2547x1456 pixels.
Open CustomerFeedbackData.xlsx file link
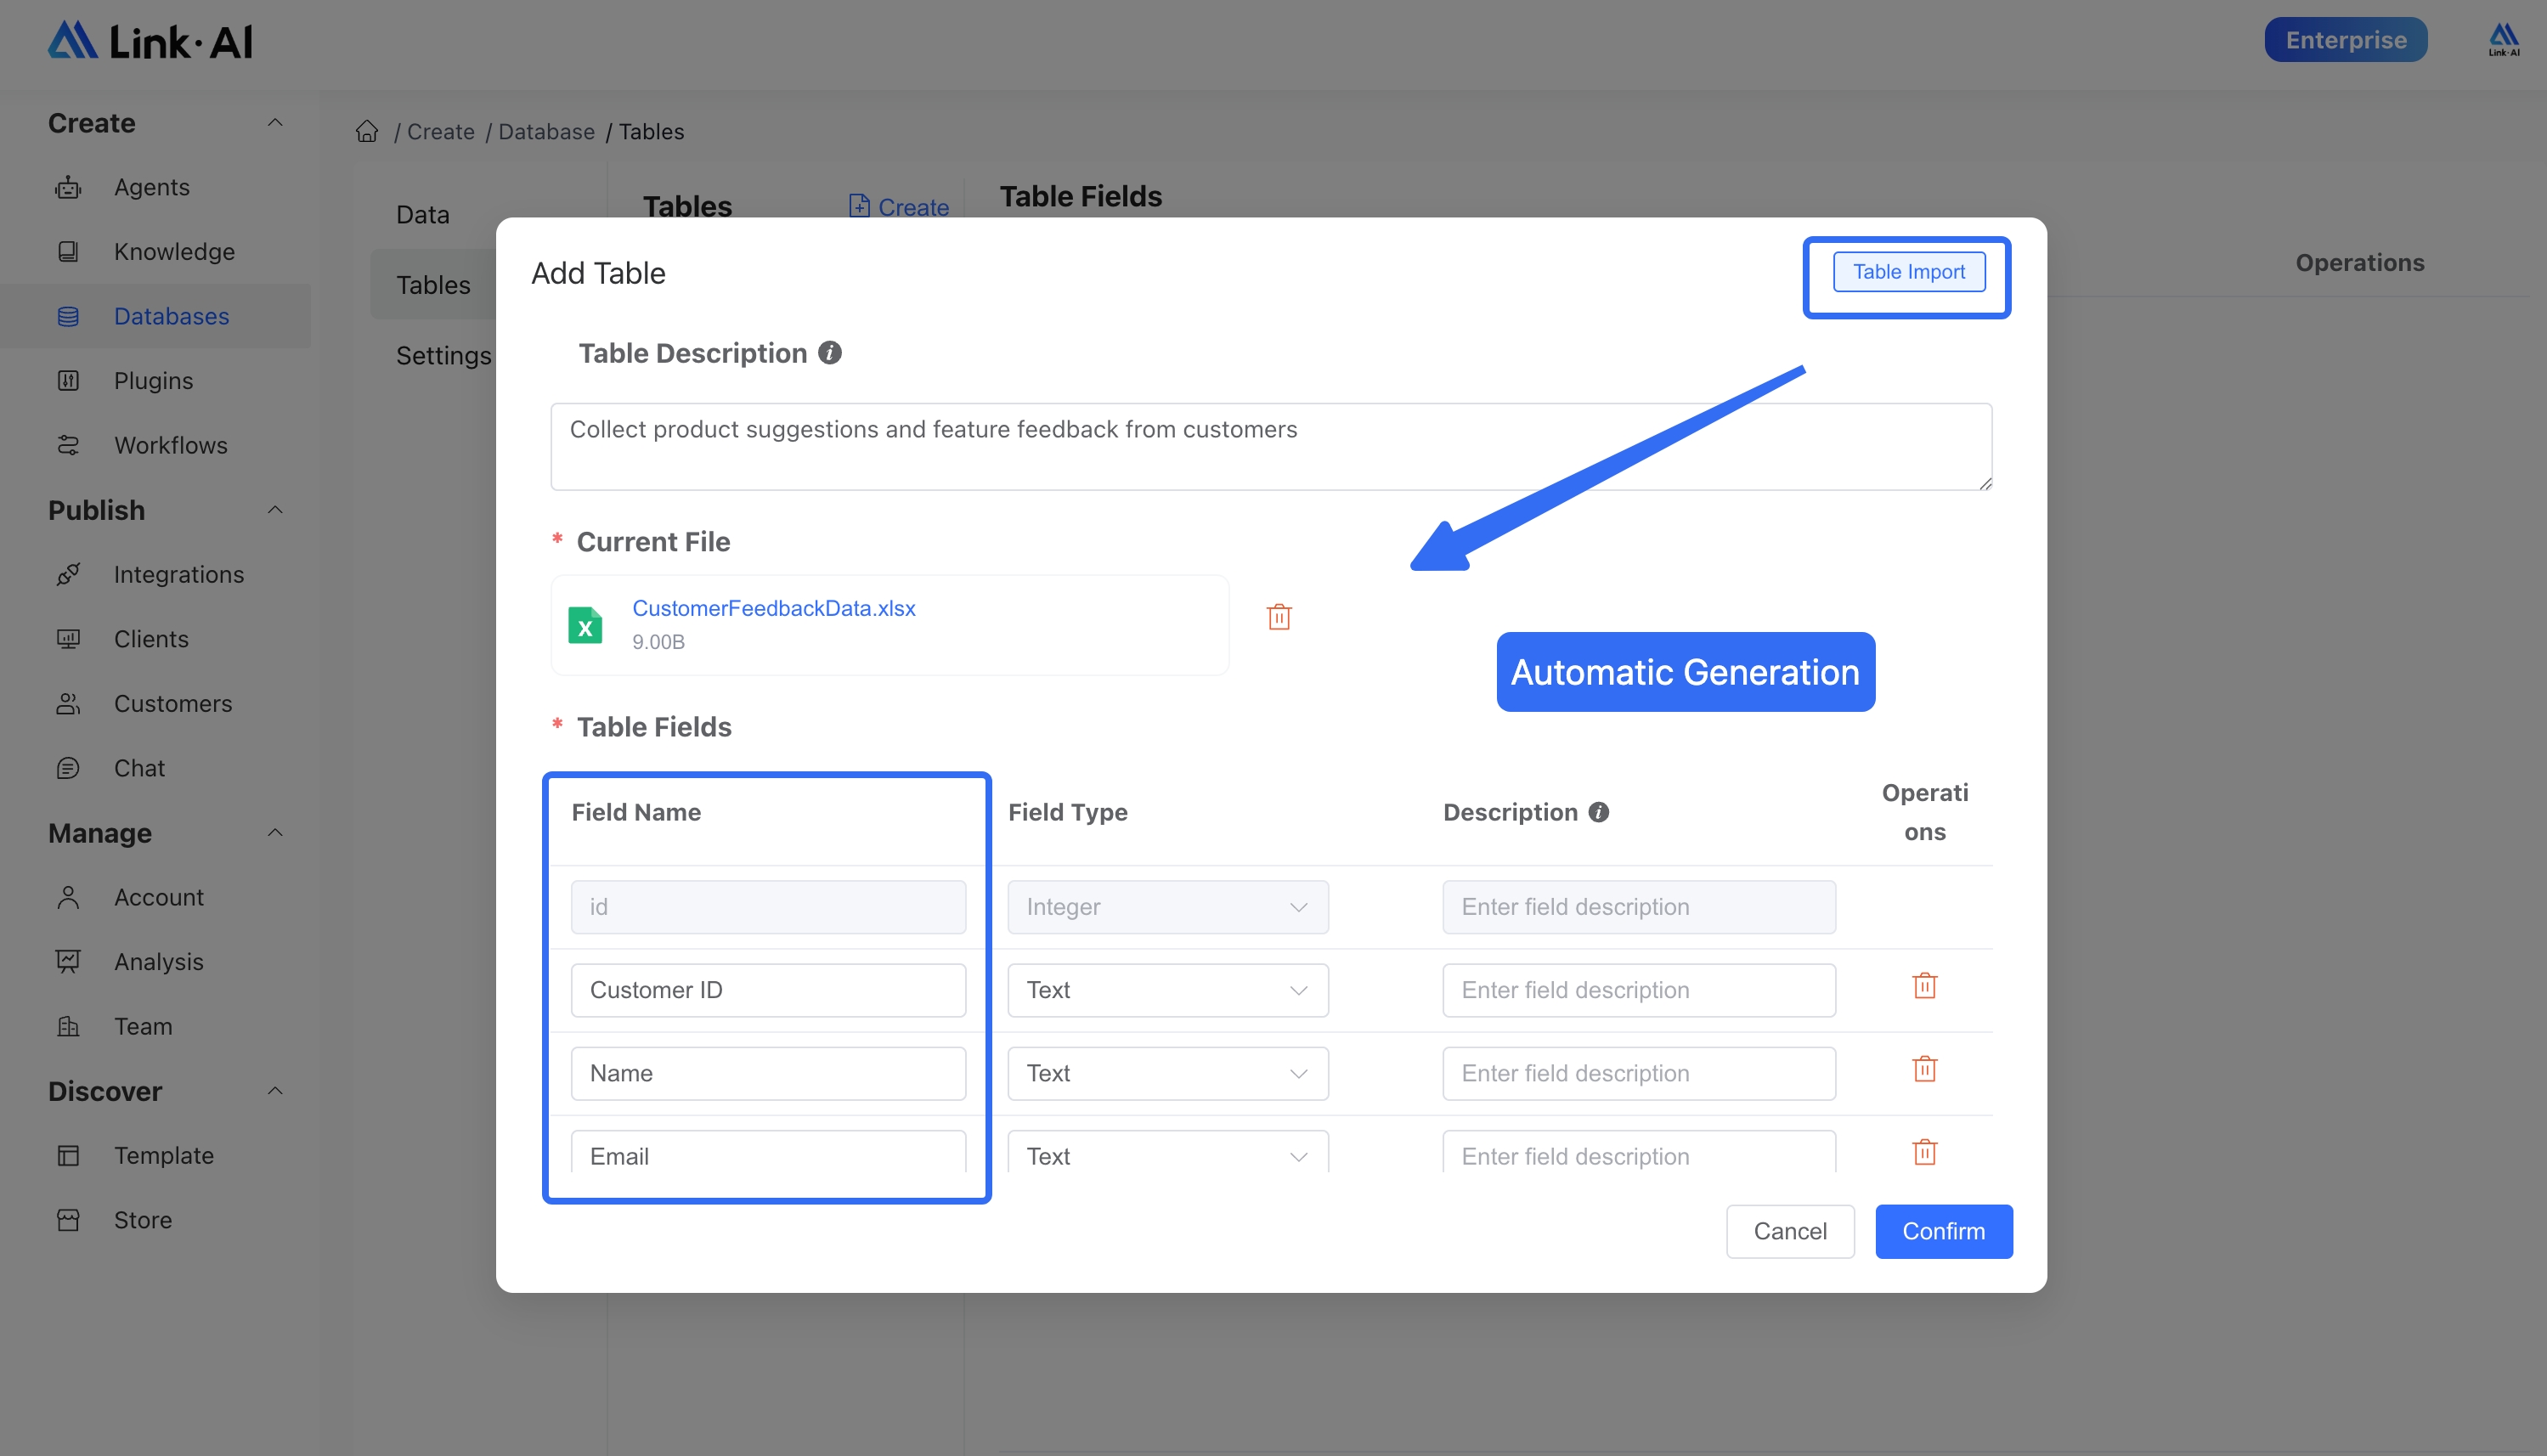click(773, 608)
